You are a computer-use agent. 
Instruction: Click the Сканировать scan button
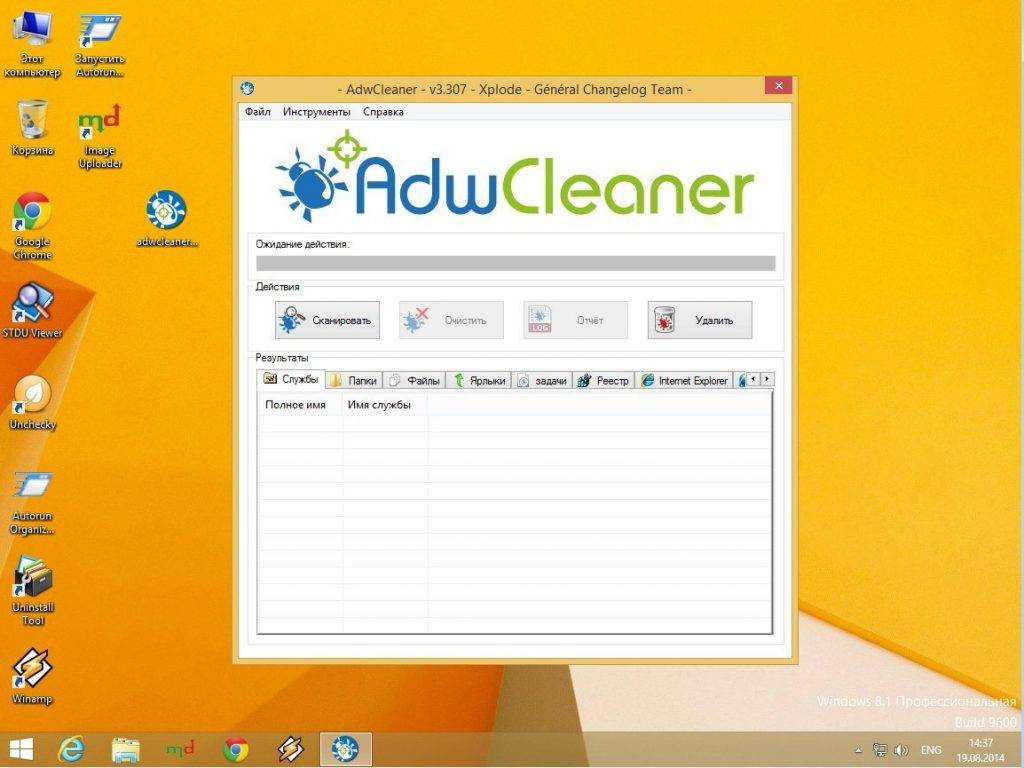(327, 320)
